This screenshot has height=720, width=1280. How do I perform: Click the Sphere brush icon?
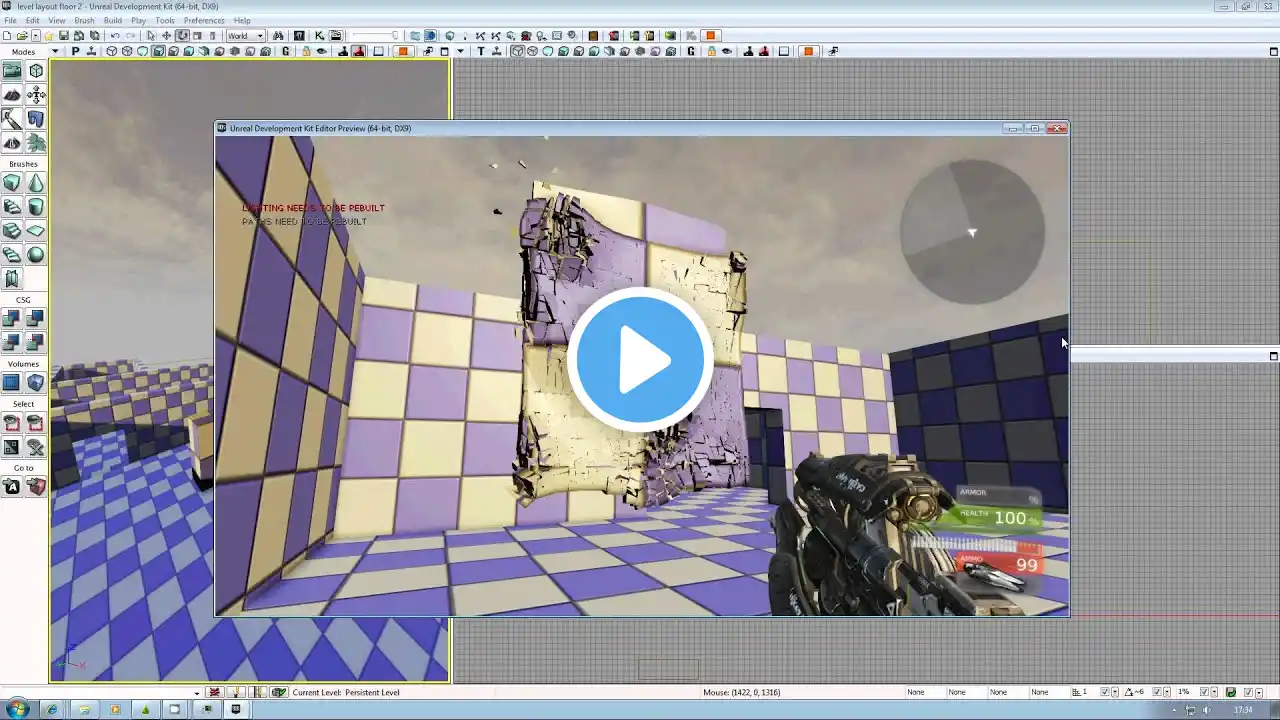[x=36, y=255]
